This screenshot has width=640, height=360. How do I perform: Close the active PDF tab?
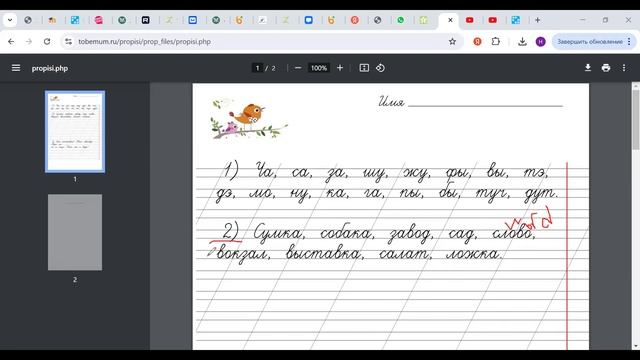[x=450, y=20]
